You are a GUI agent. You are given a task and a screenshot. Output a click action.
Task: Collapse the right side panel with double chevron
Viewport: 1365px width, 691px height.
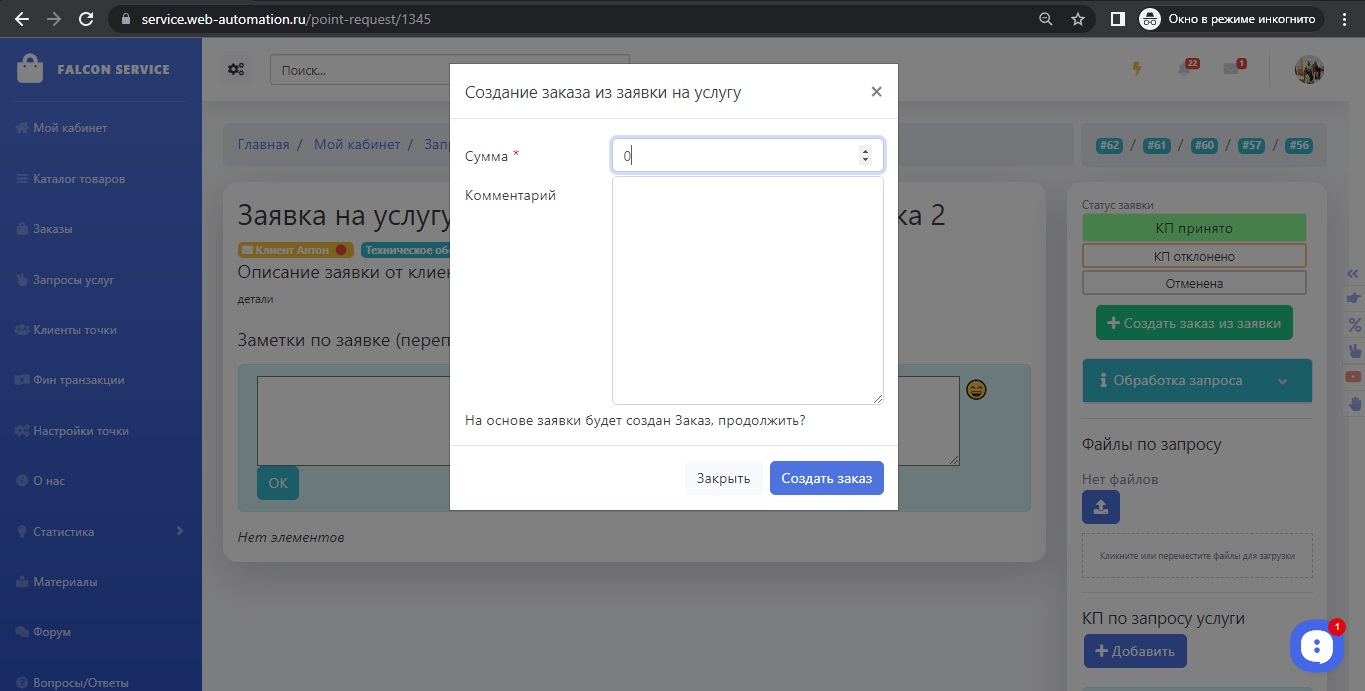1354,273
